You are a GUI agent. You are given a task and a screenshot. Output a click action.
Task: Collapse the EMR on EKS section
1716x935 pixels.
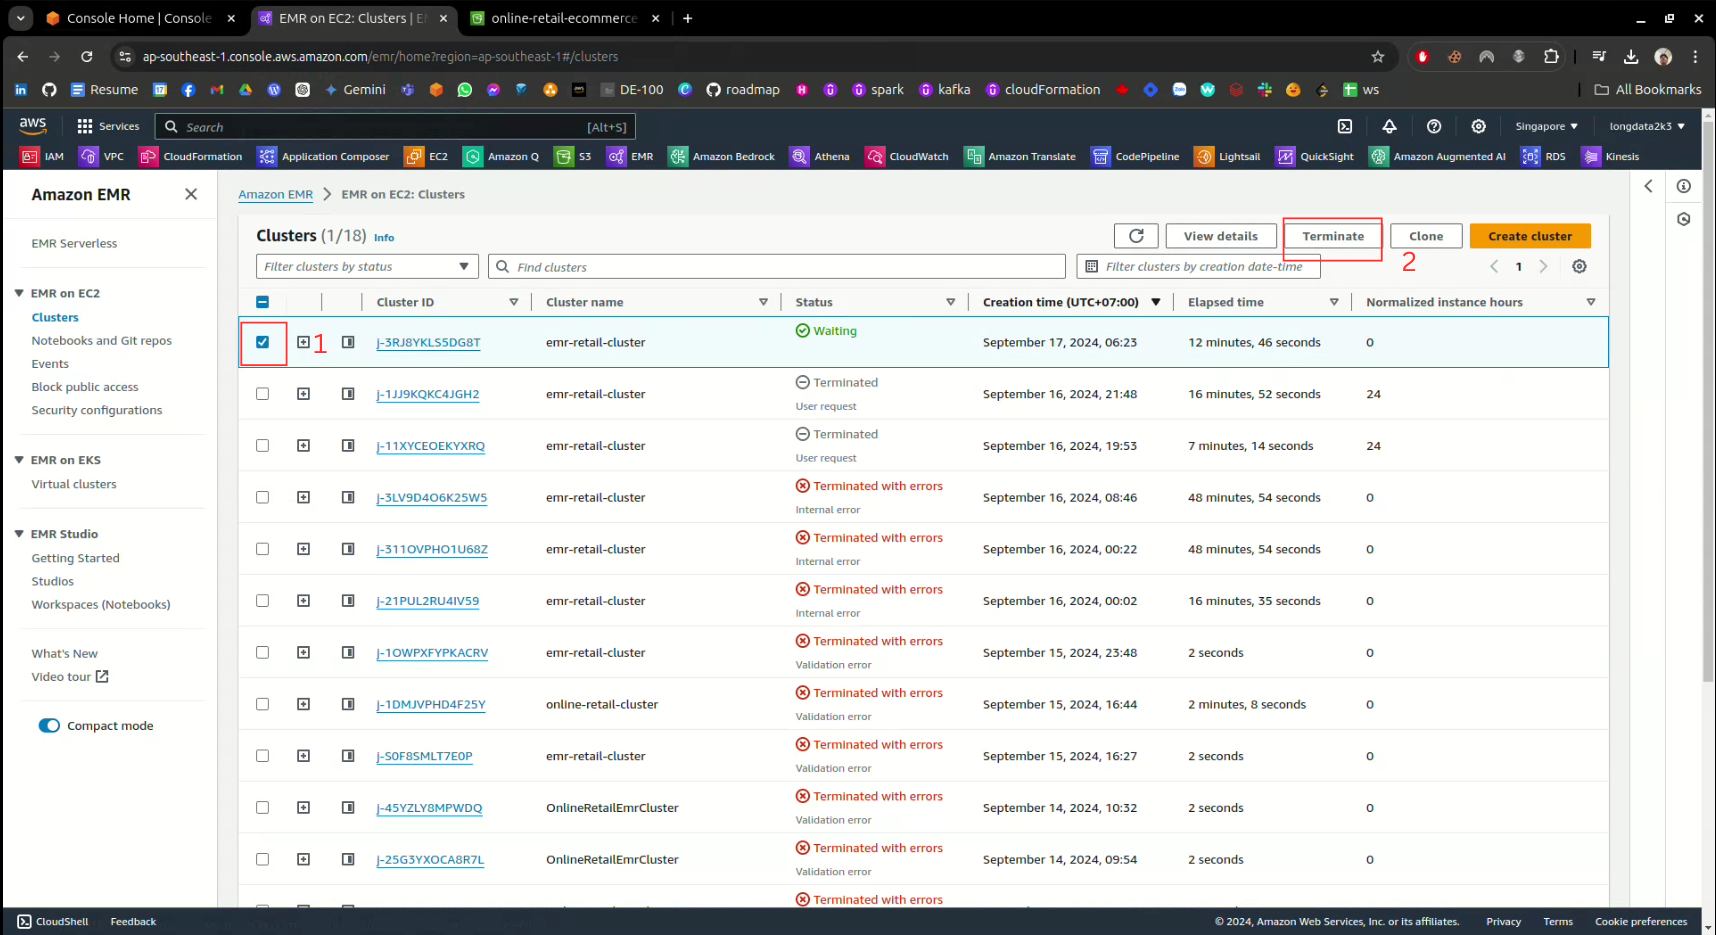[19, 460]
